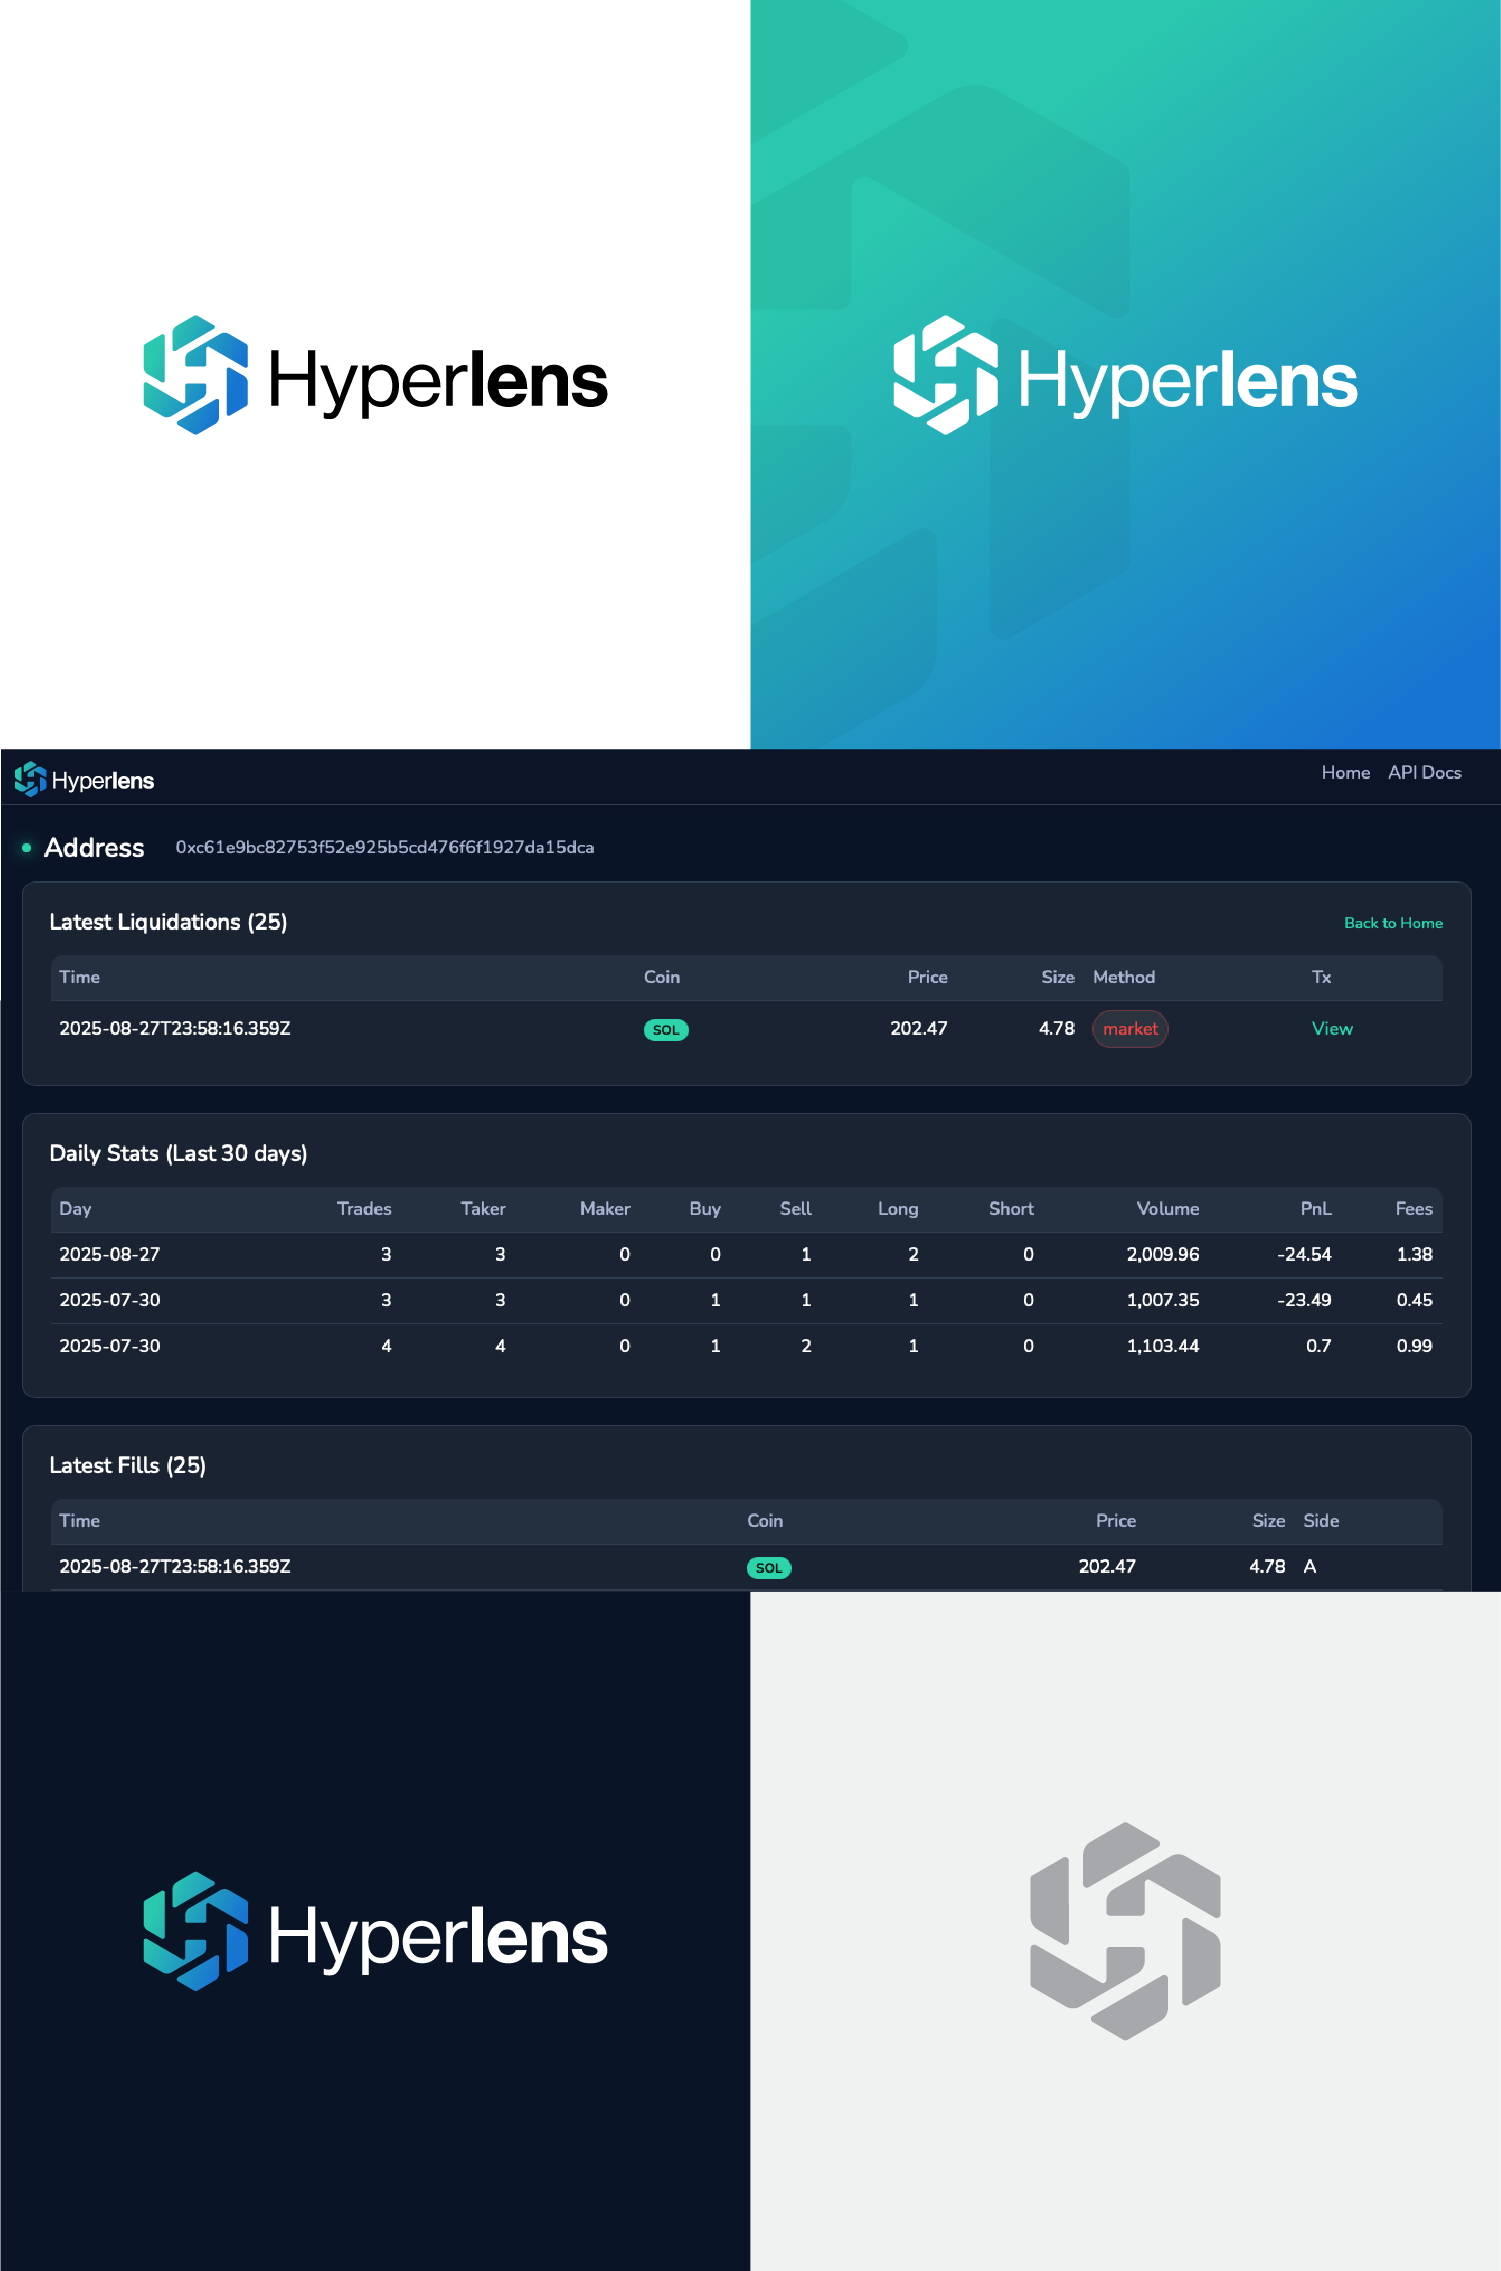Click the Short column header
The image size is (1501, 2271).
coord(1011,1209)
